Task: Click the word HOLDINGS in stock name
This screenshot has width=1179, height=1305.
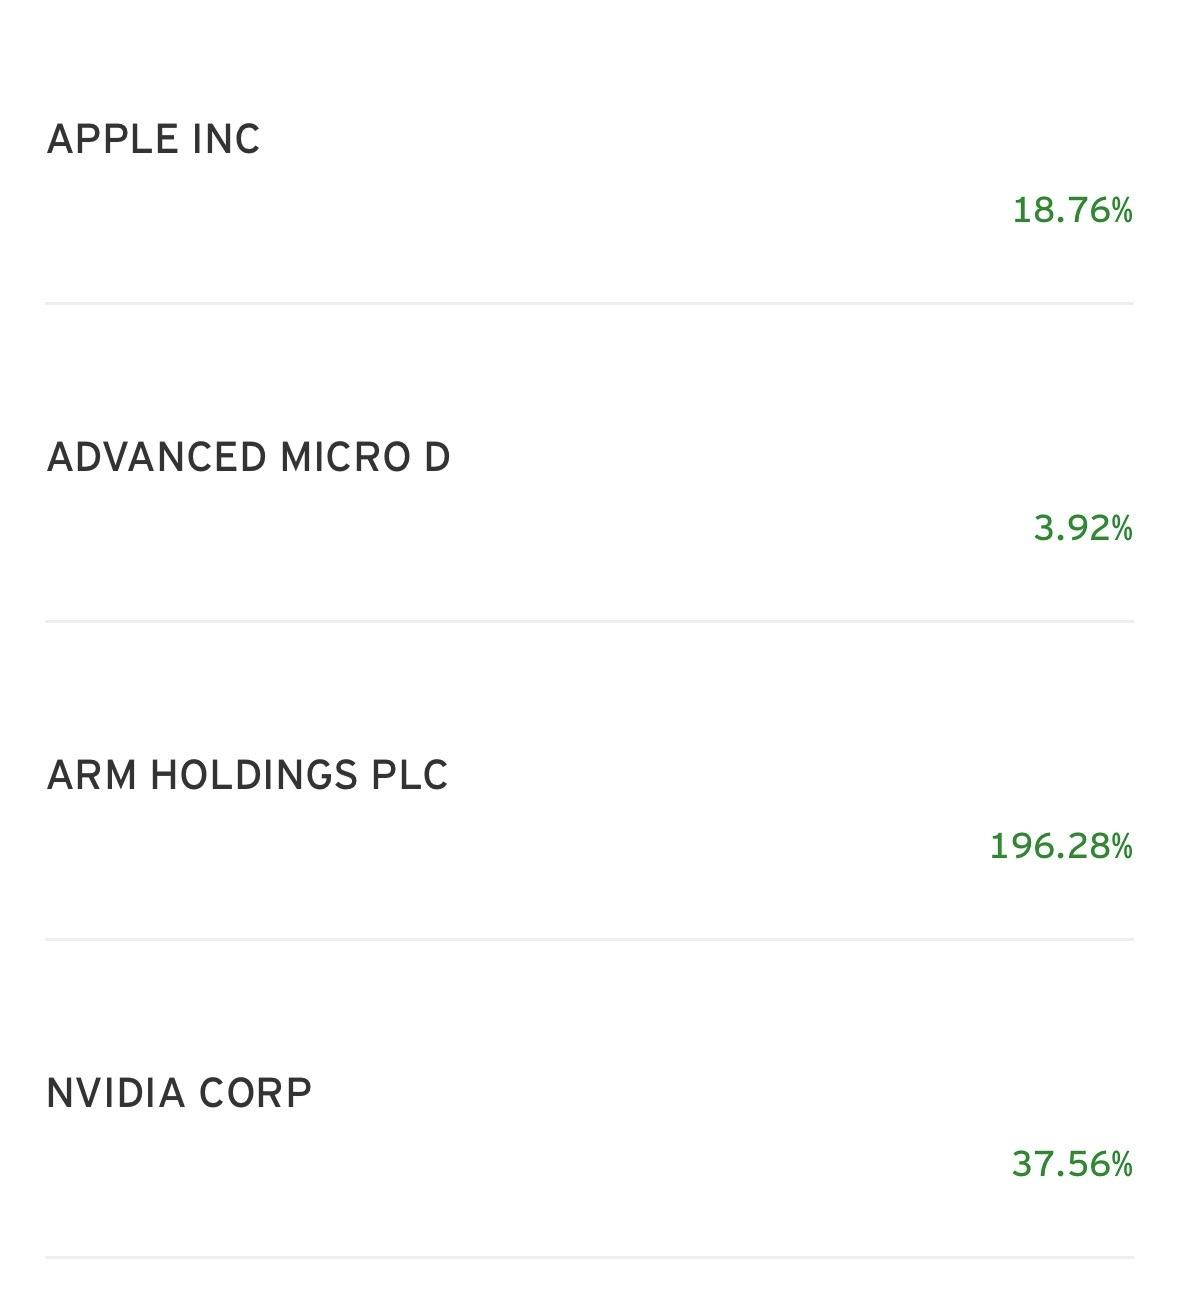Action: coord(254,776)
